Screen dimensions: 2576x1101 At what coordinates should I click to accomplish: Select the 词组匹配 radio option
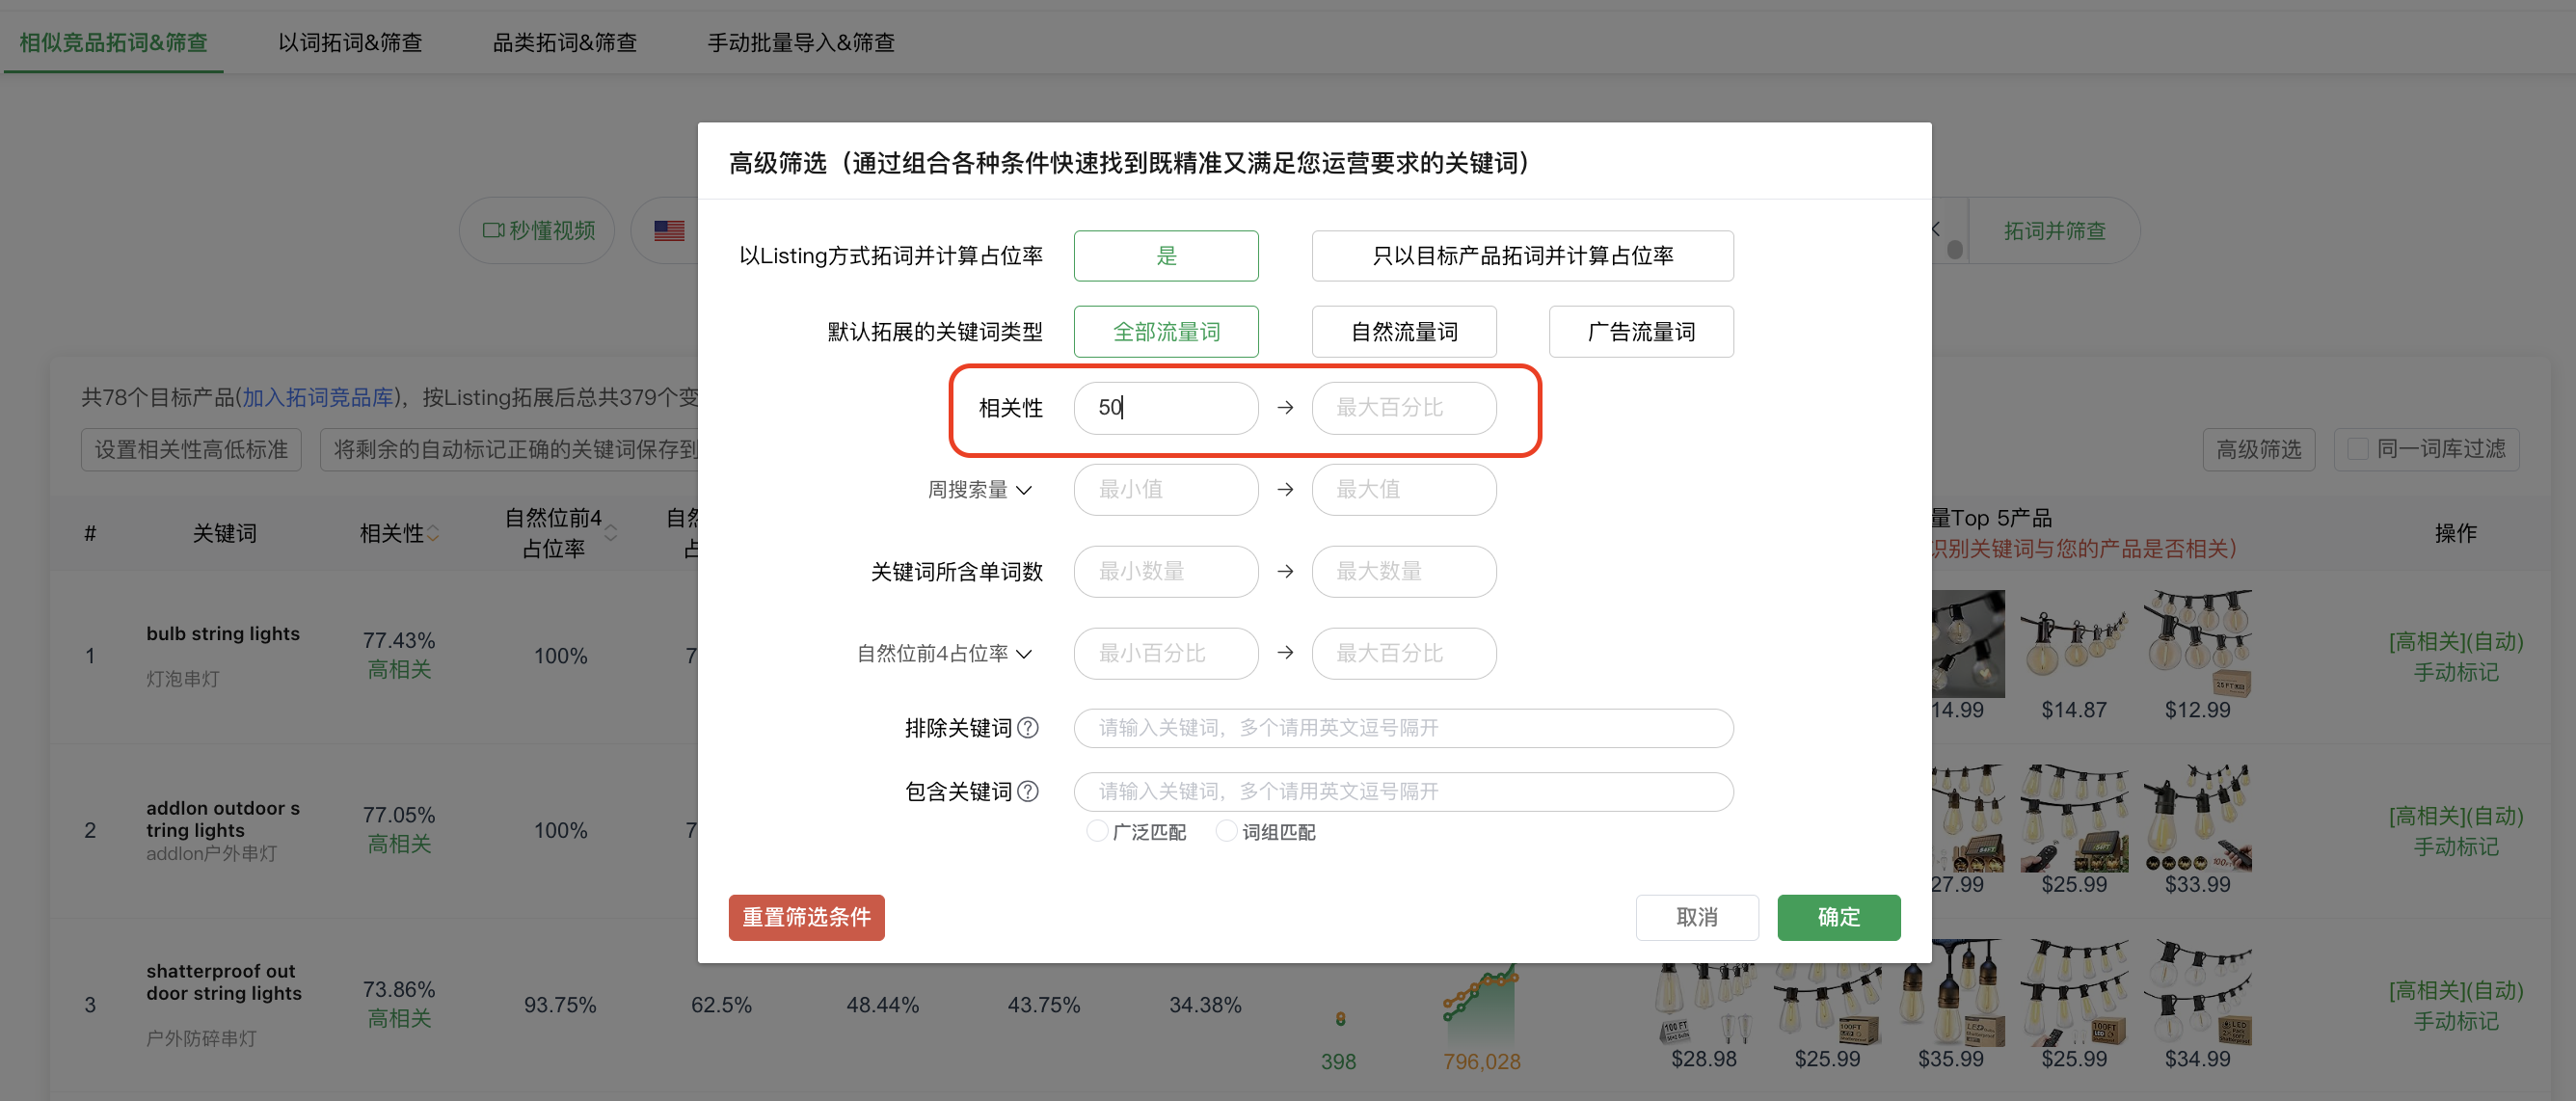pos(1226,831)
